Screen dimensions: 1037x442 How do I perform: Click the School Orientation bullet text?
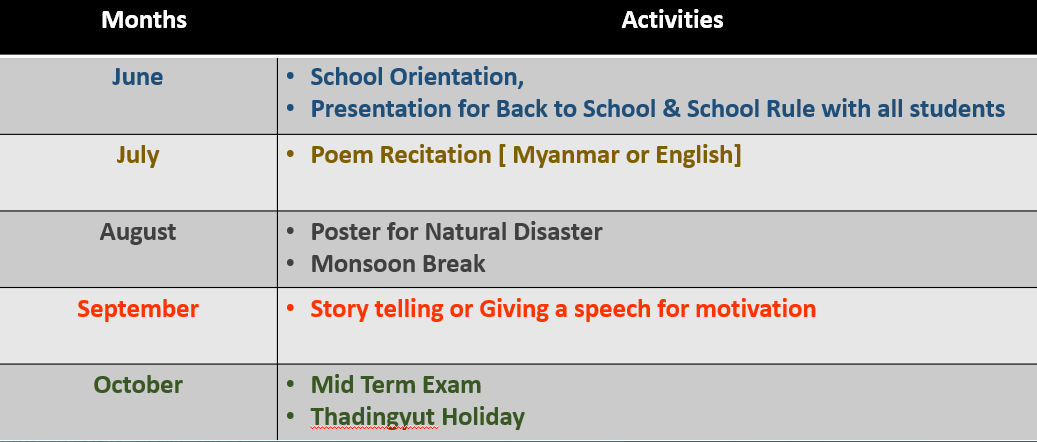click(x=417, y=77)
